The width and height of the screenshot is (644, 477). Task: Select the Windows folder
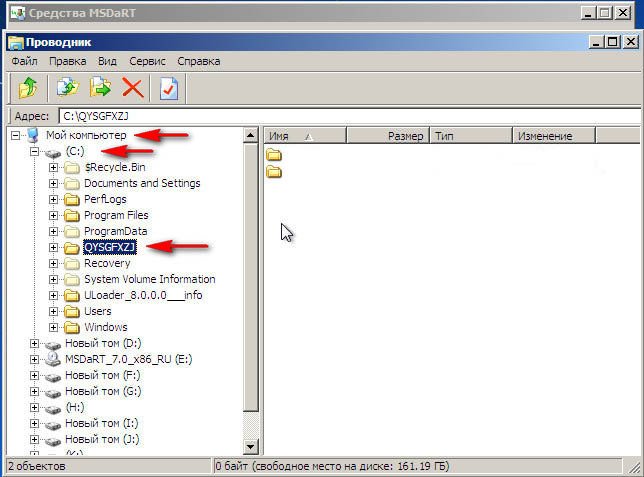(x=106, y=328)
